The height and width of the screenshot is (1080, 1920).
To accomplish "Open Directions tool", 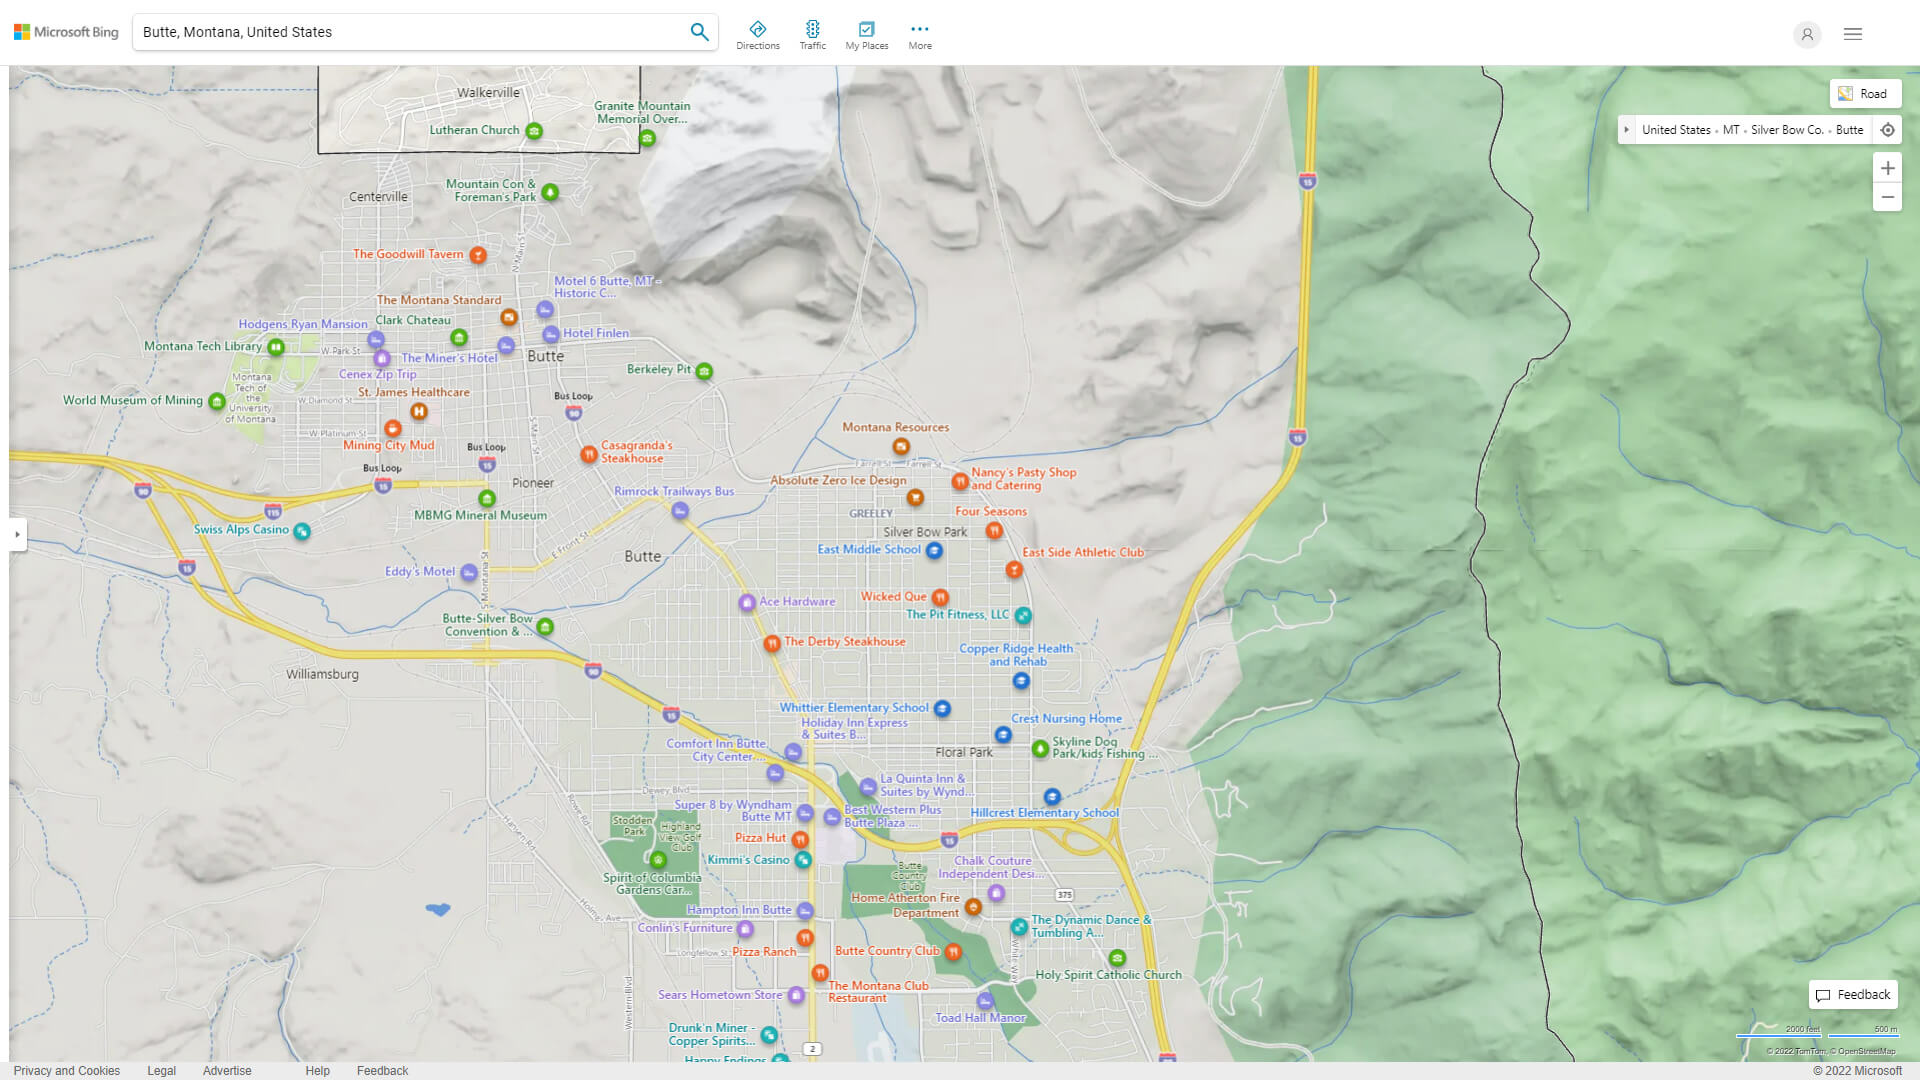I will click(757, 35).
